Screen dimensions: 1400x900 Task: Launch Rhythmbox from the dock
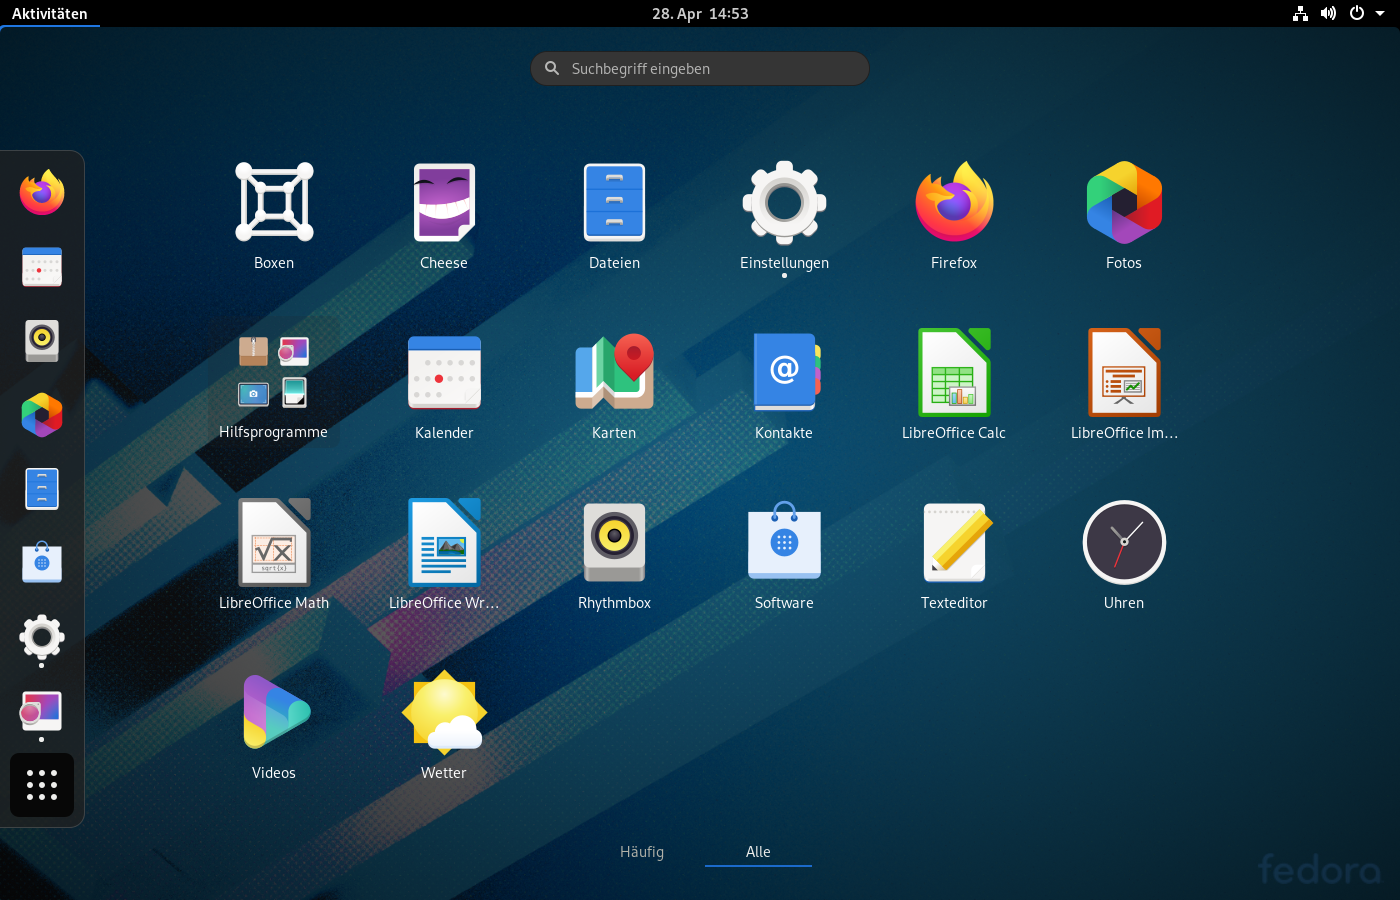(x=42, y=341)
